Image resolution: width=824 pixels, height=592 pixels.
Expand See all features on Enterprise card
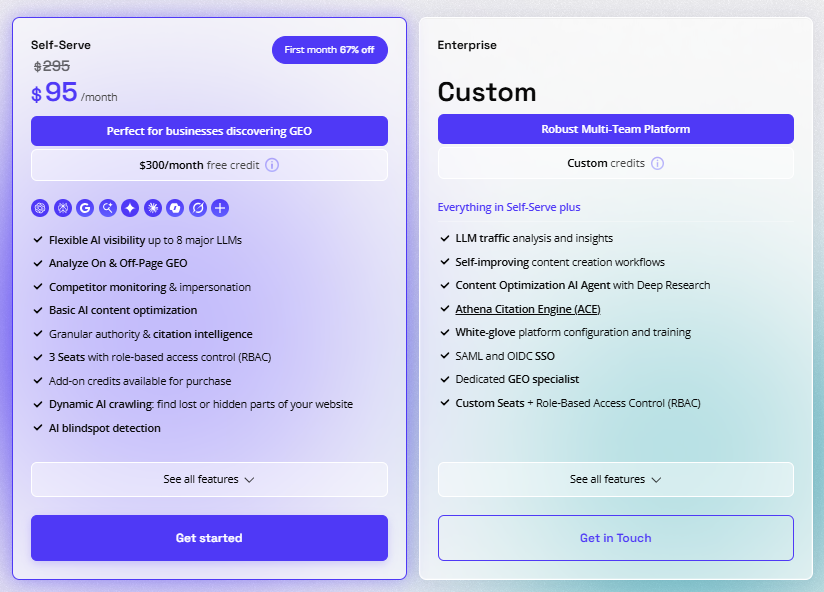coord(616,479)
